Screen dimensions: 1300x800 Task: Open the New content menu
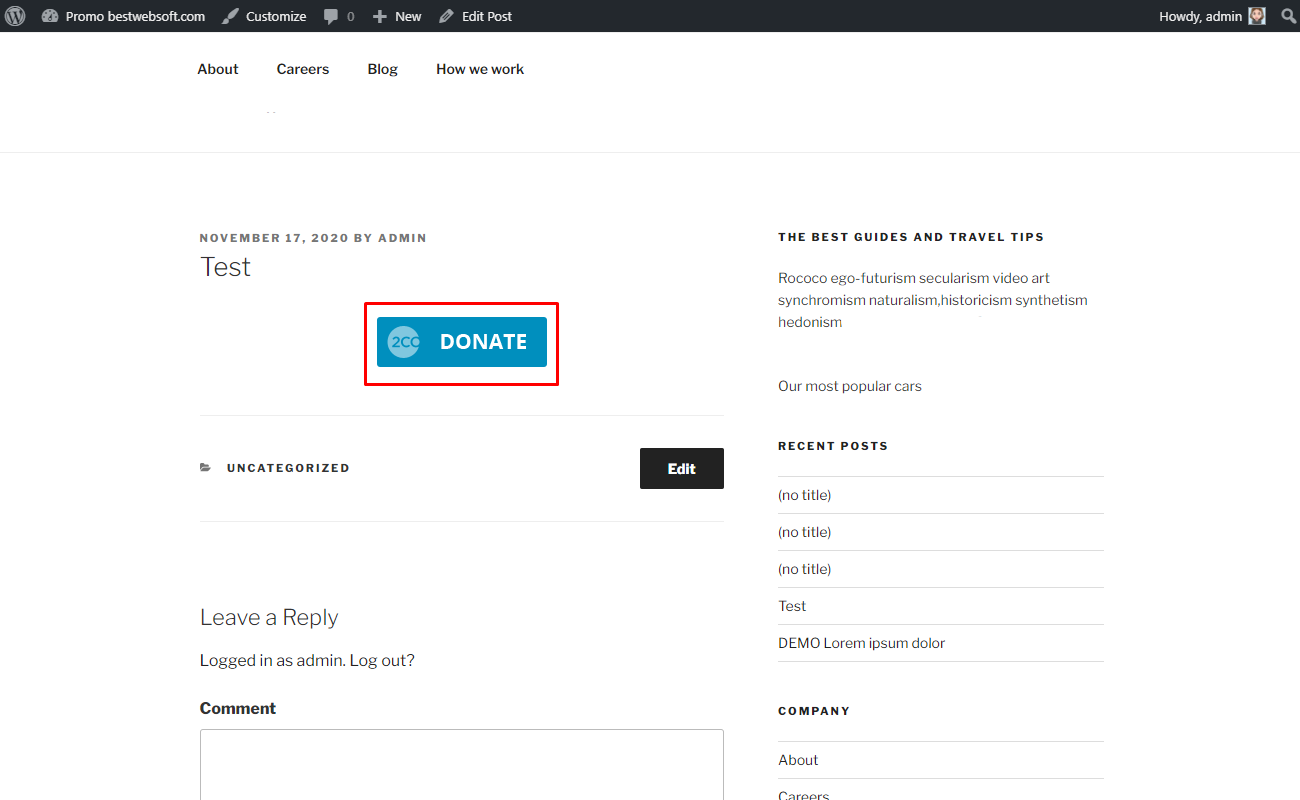397,16
